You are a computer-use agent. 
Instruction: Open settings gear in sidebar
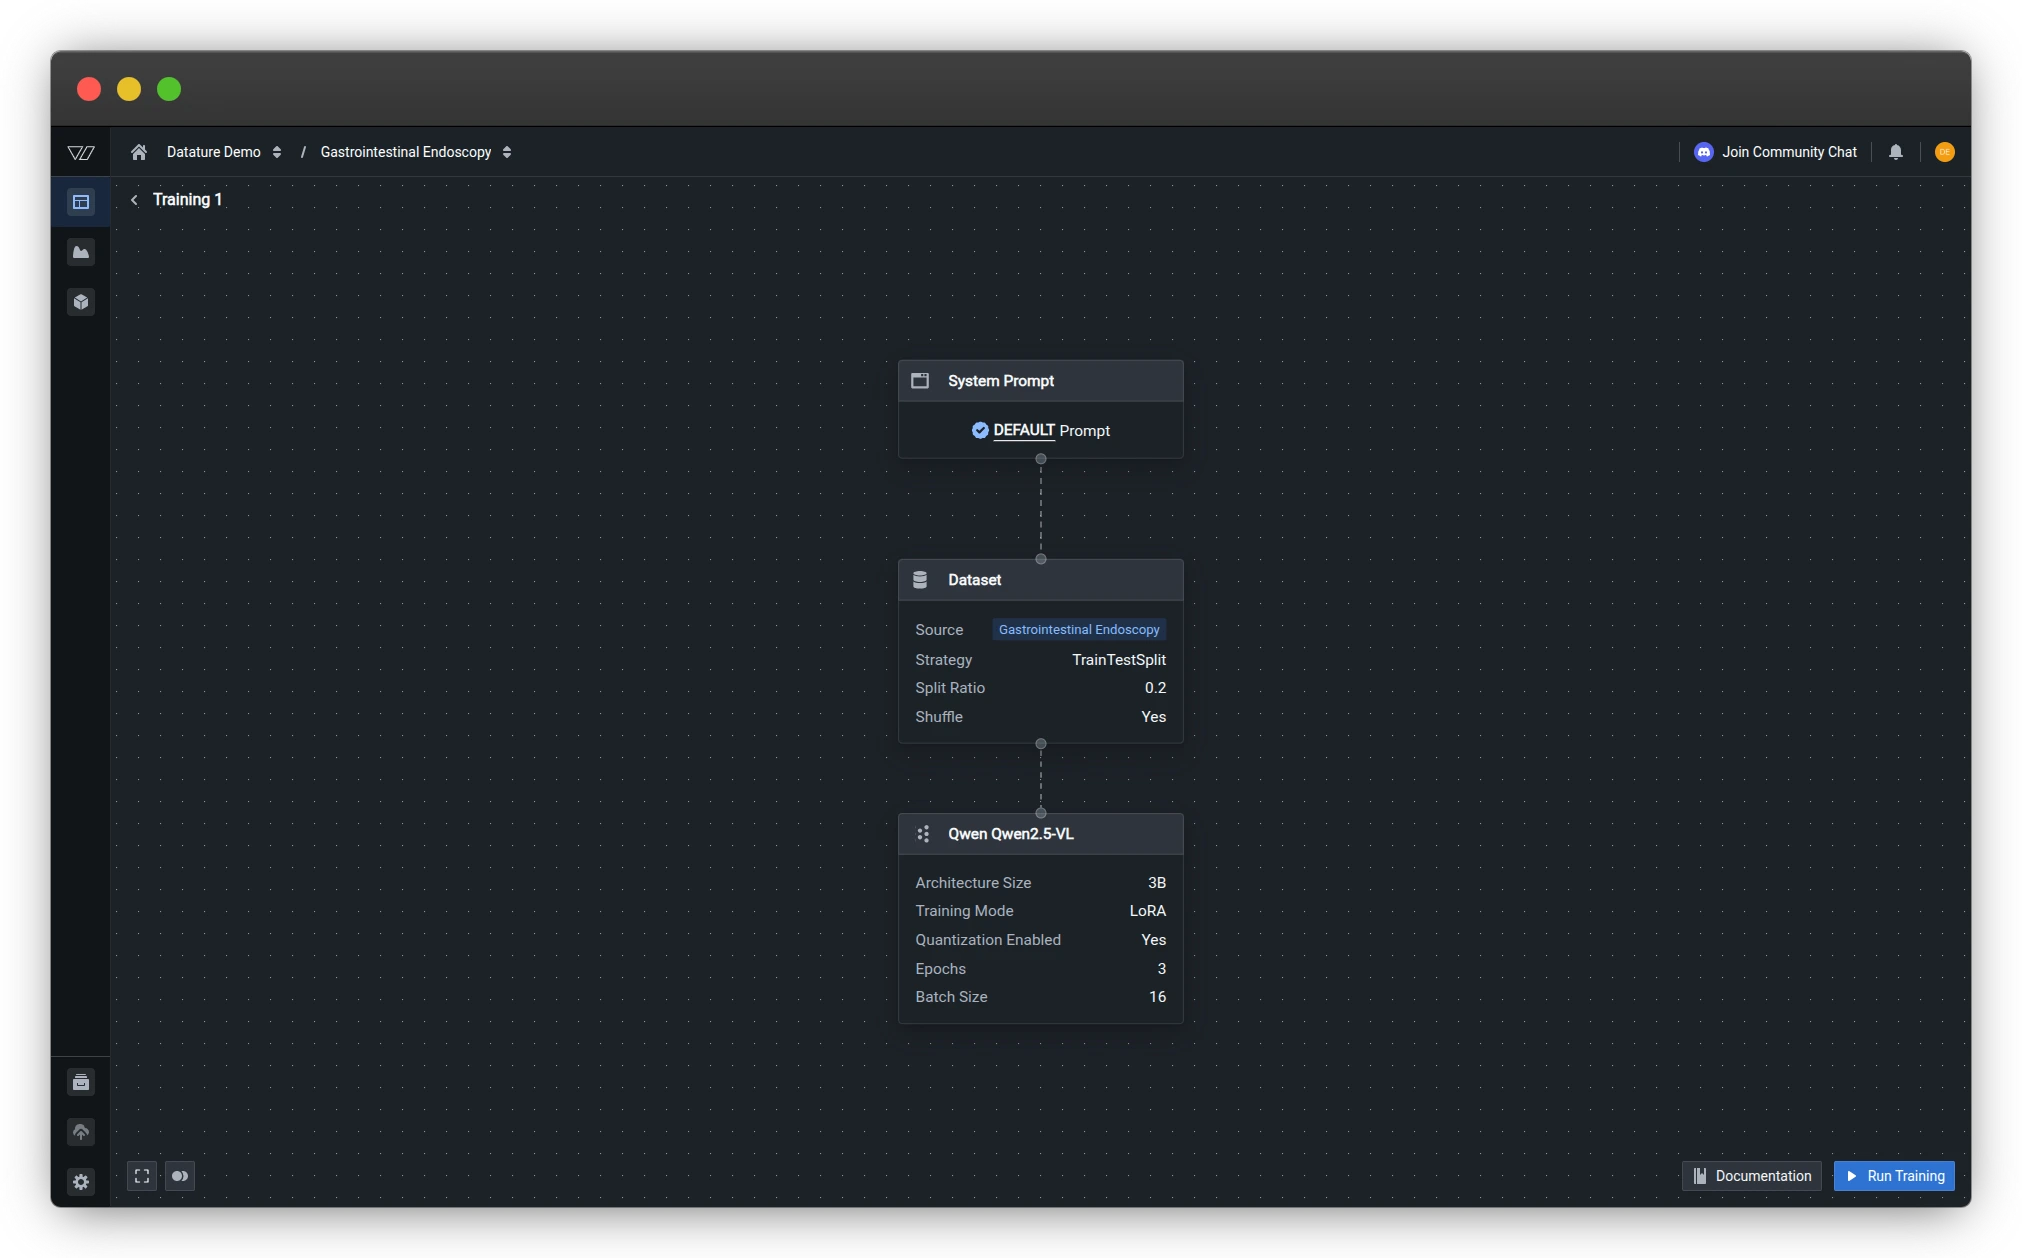point(81,1182)
